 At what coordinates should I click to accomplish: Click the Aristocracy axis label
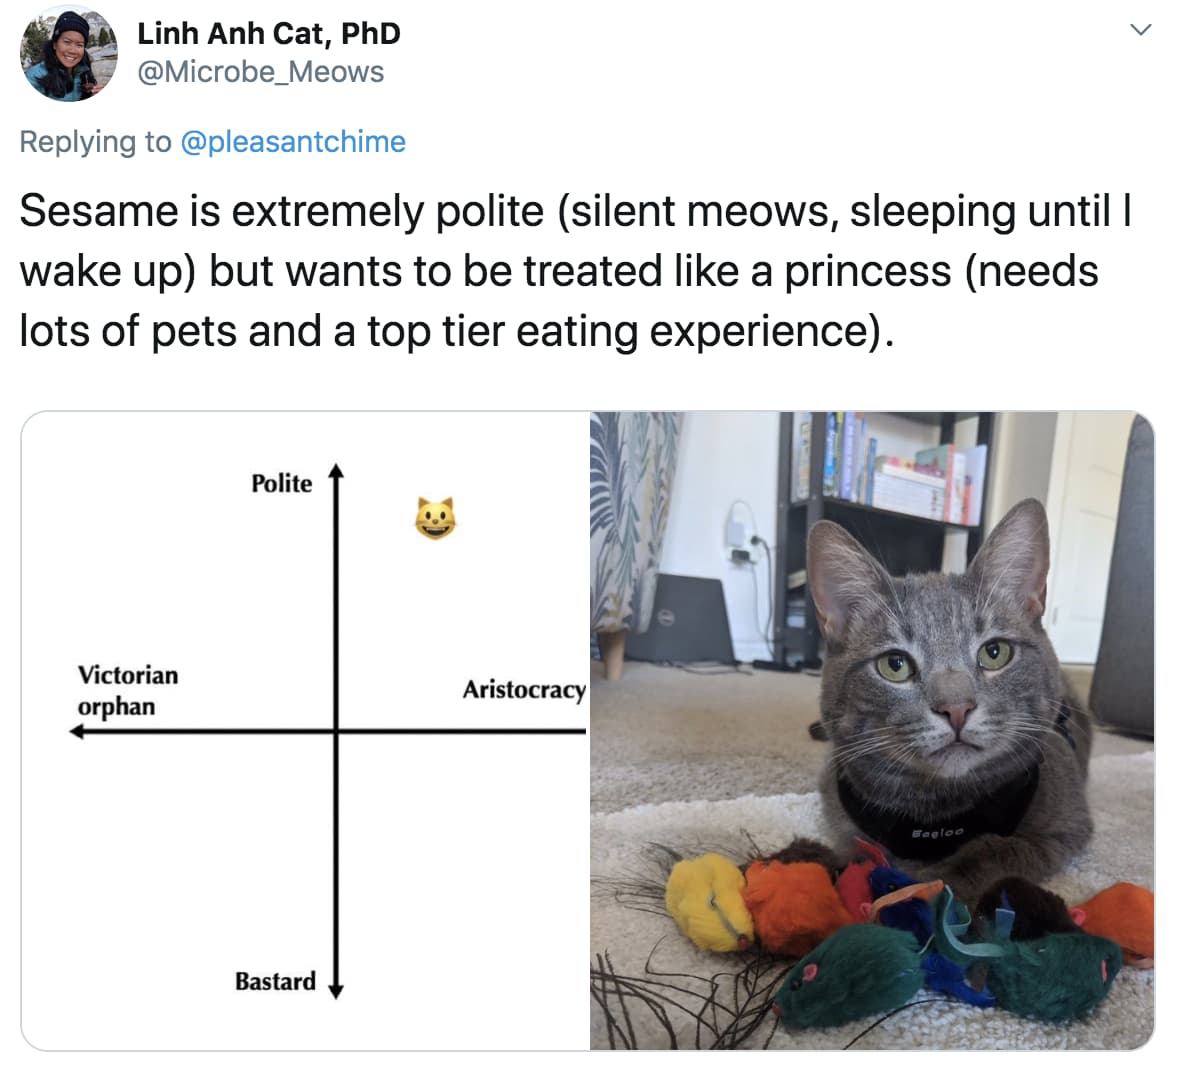pyautogui.click(x=524, y=689)
